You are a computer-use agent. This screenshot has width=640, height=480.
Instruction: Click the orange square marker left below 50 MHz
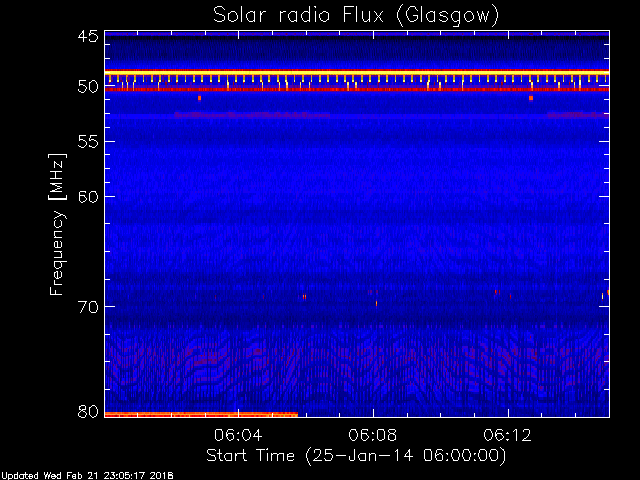pyautogui.click(x=199, y=98)
